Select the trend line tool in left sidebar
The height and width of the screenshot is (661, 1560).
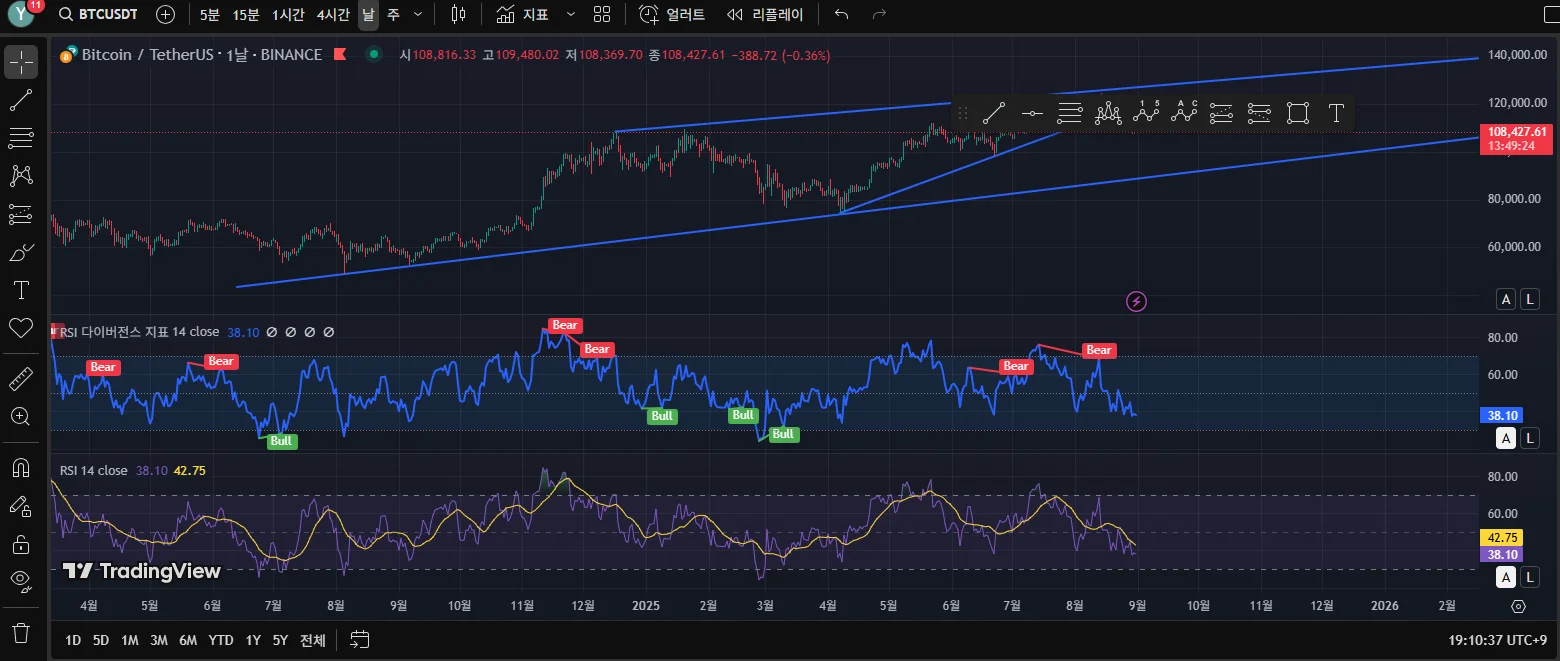pyautogui.click(x=21, y=100)
